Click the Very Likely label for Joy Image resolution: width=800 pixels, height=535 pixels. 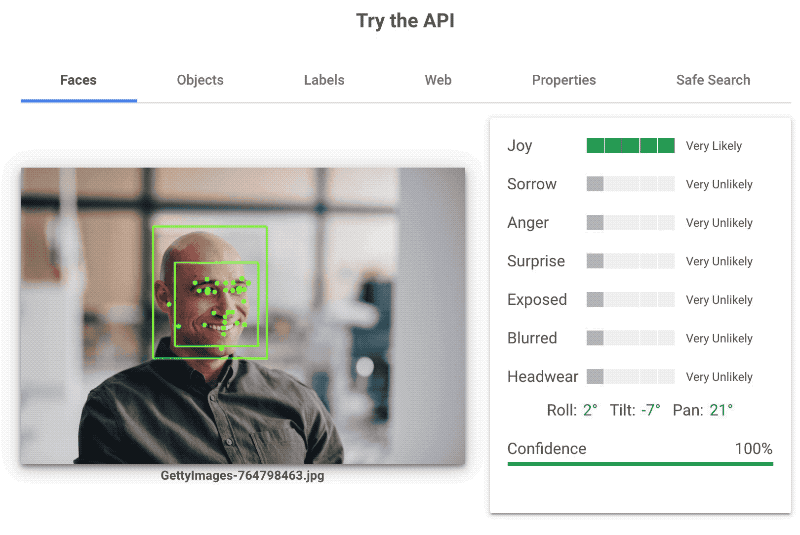click(x=714, y=146)
